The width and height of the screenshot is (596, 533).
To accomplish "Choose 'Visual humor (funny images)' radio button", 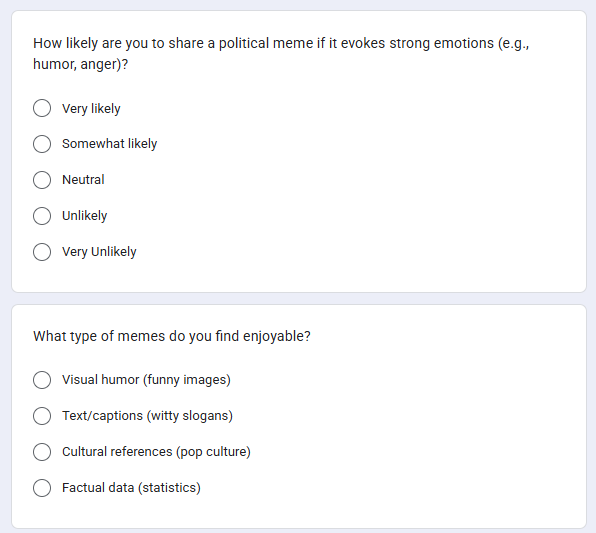I will 42,380.
